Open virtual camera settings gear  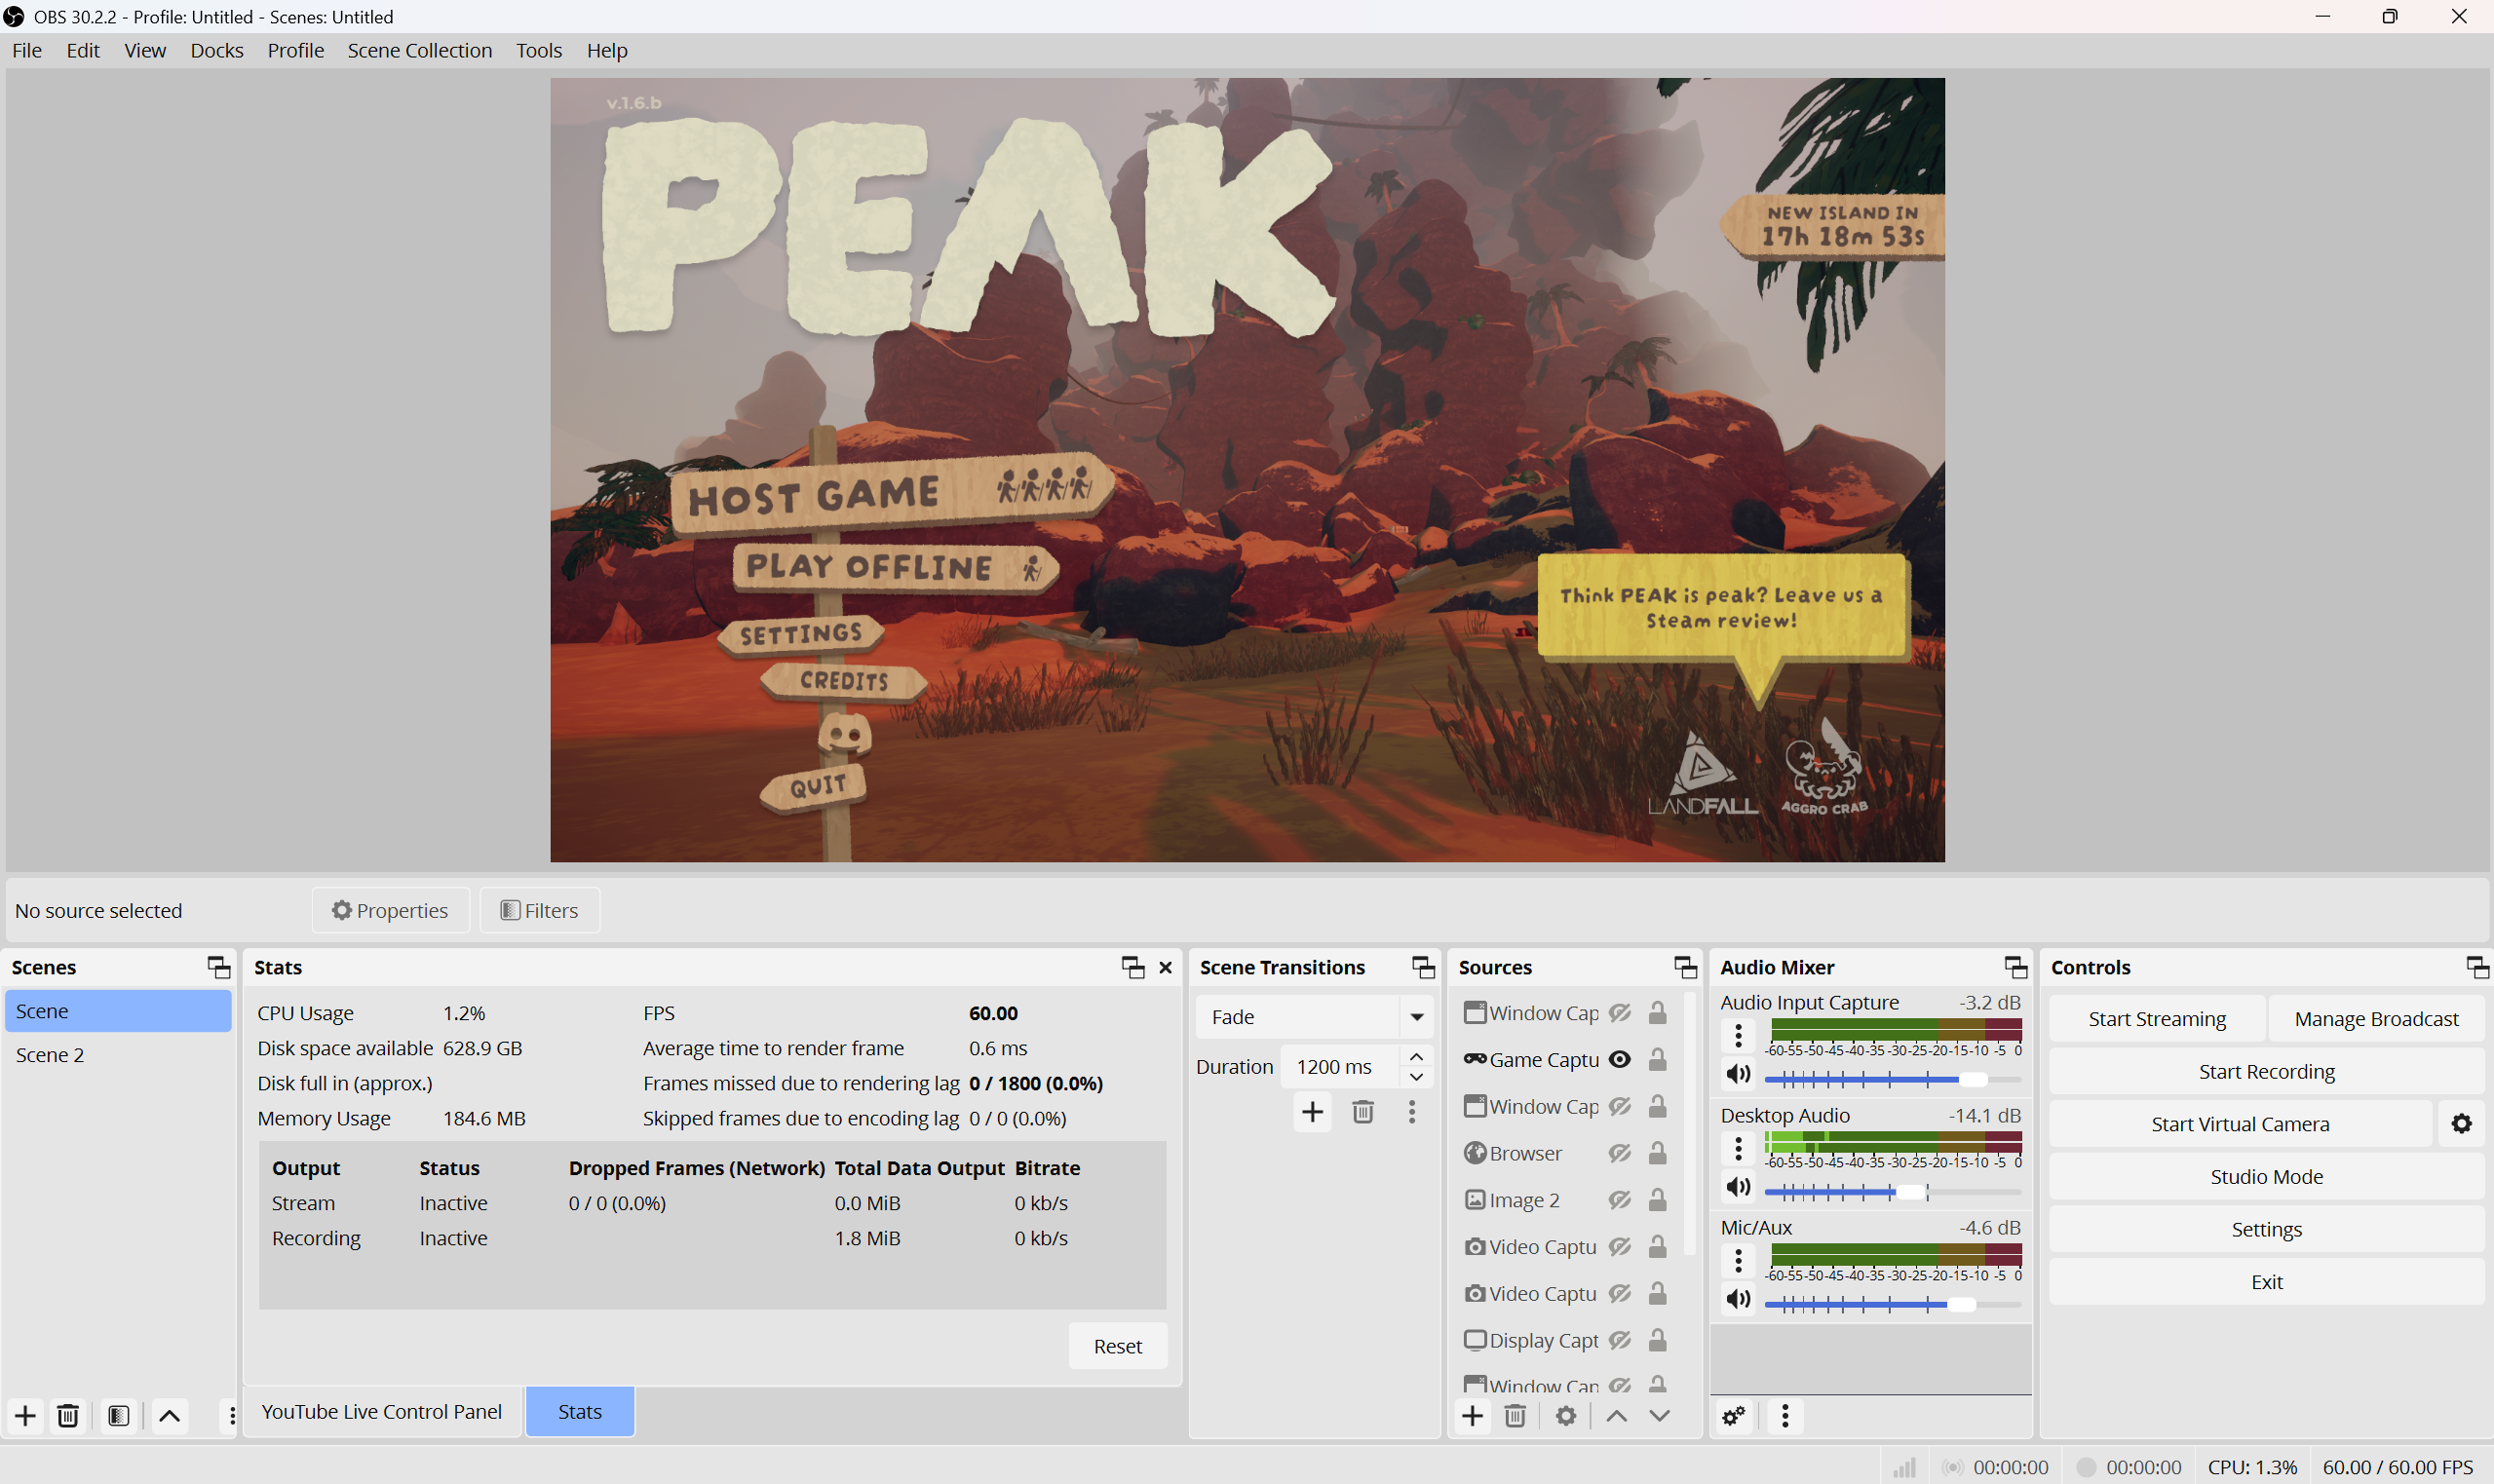tap(2461, 1124)
